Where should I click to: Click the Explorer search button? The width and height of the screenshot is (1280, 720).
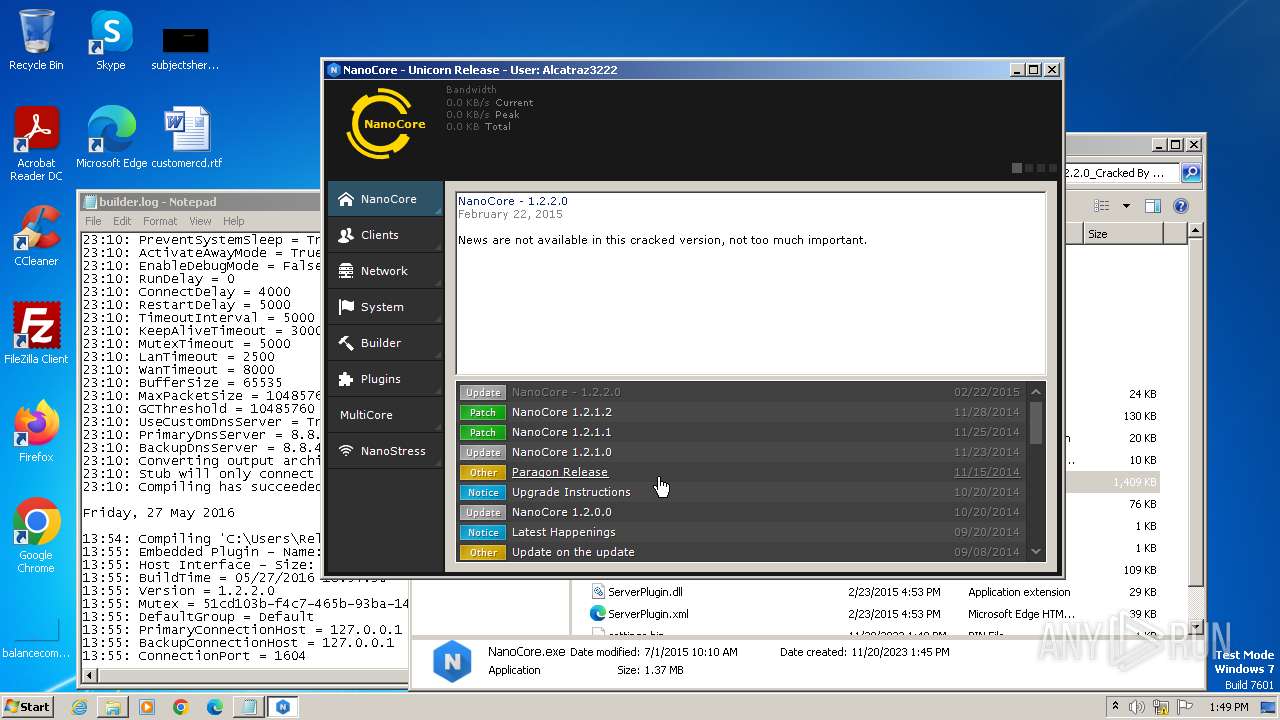click(x=1190, y=173)
